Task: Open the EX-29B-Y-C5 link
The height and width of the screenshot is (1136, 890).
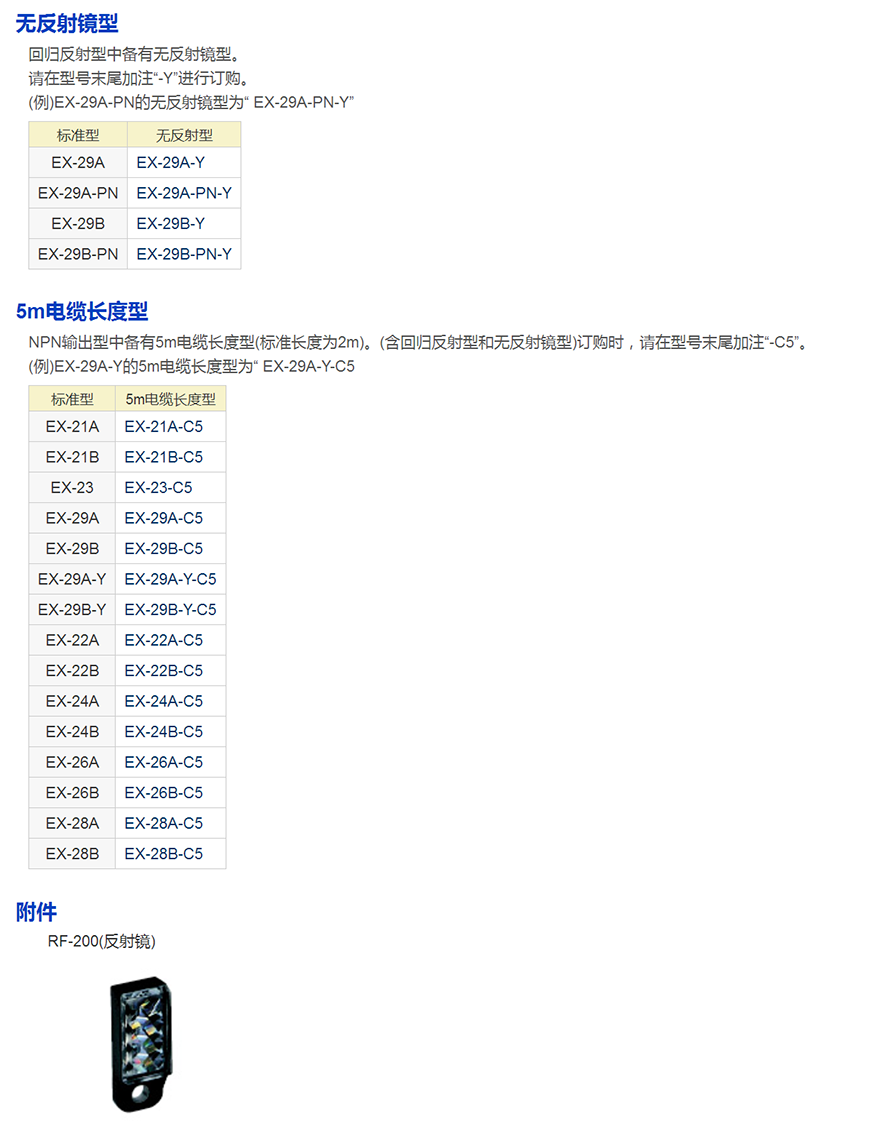Action: pos(170,610)
